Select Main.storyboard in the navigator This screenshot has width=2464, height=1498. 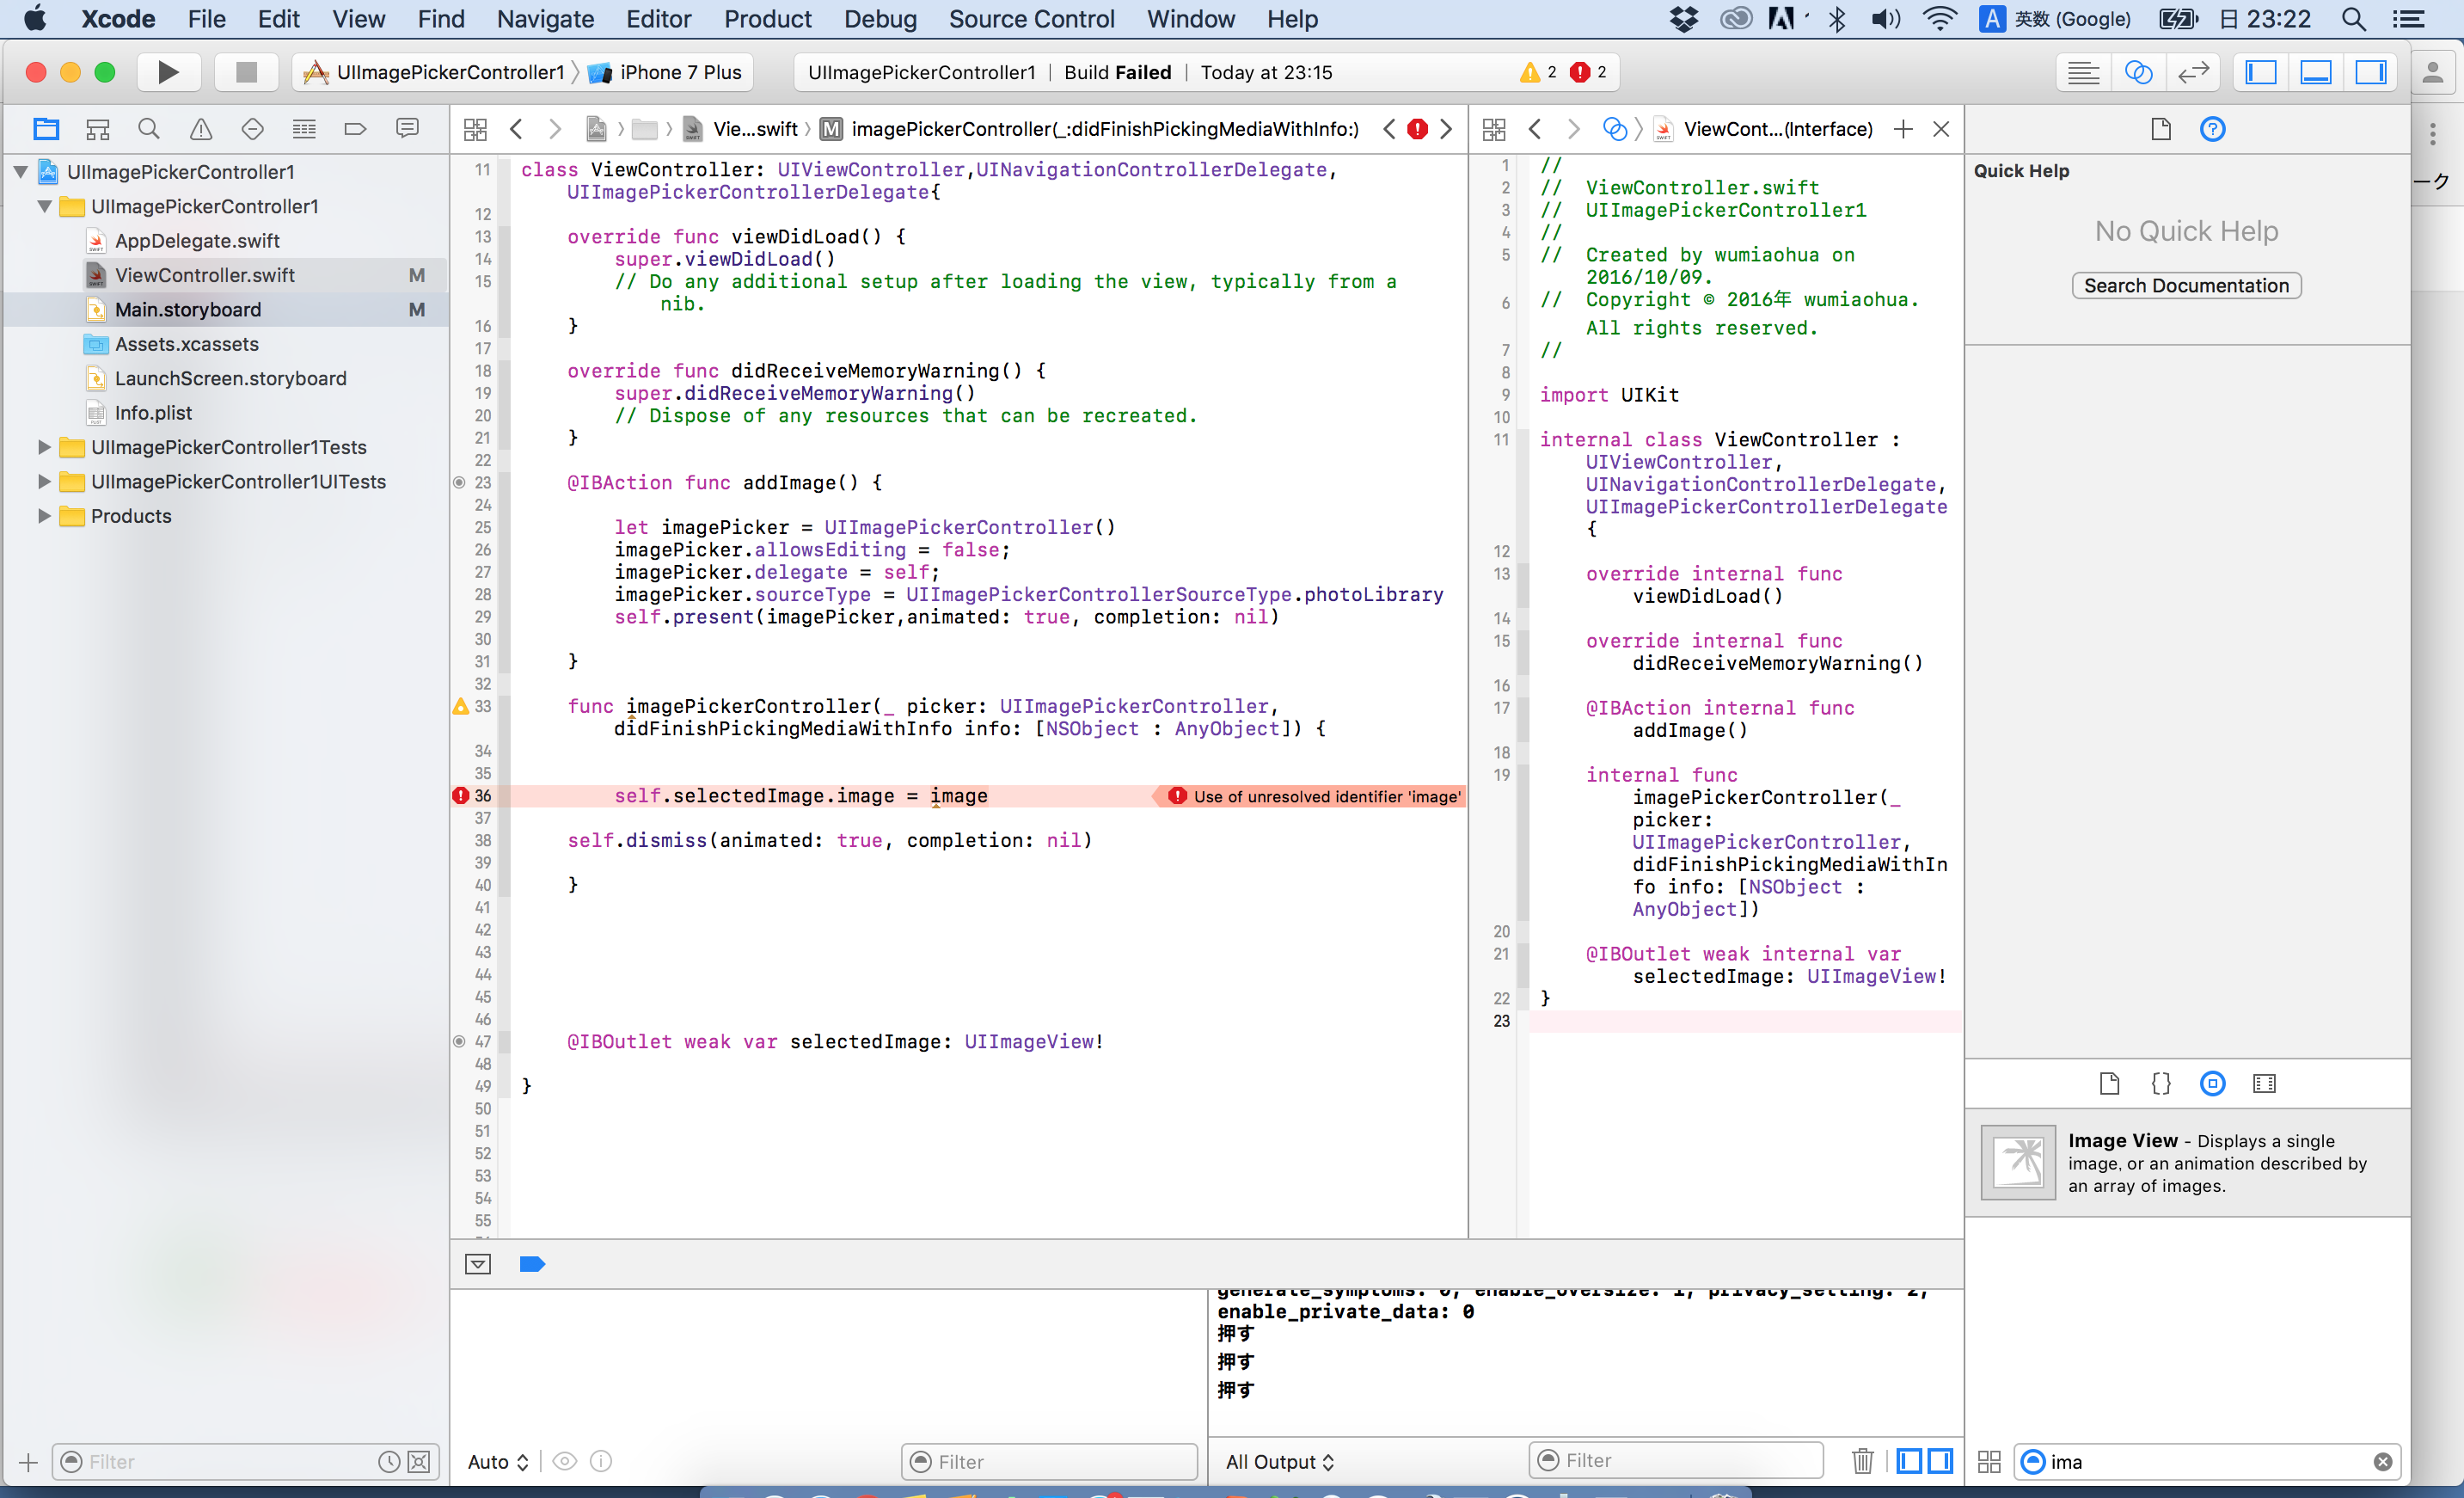coord(188,310)
